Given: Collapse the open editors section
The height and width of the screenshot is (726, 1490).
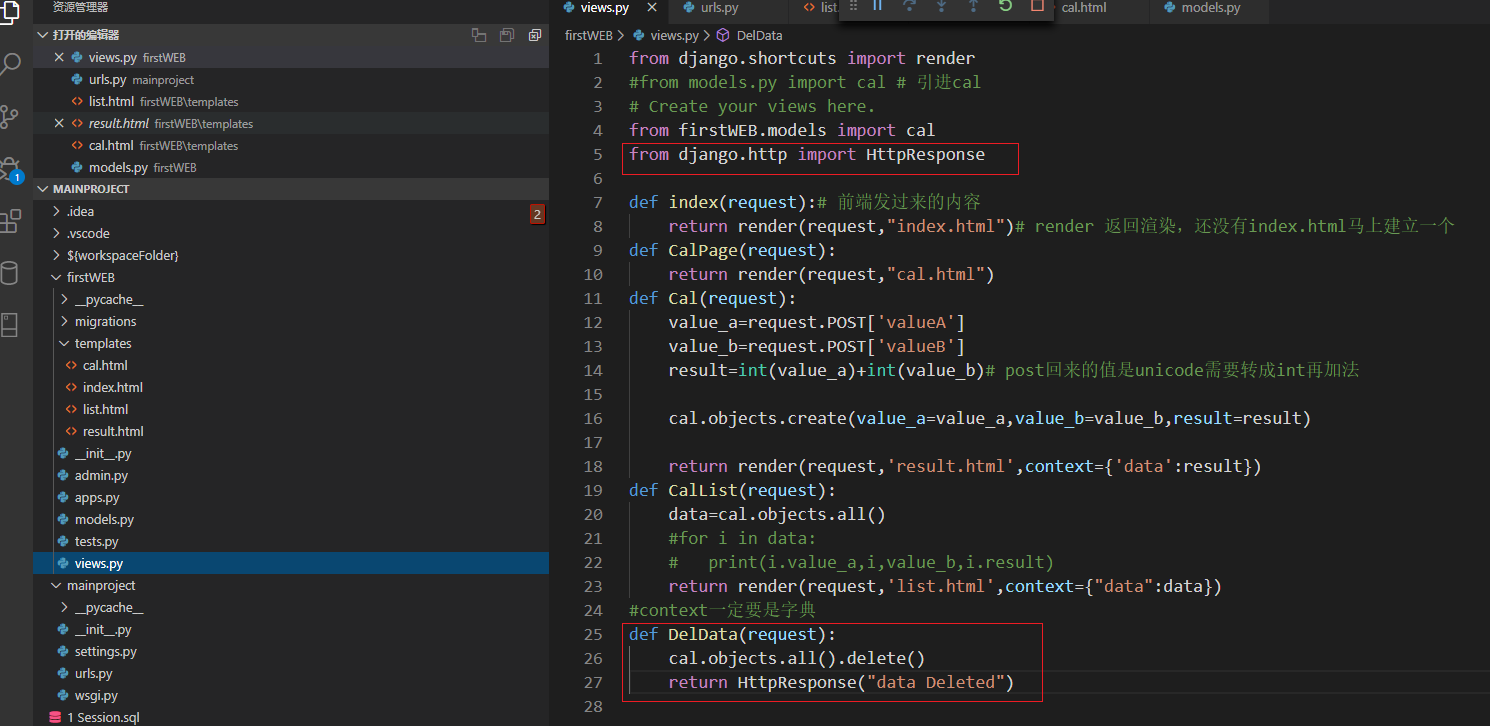Looking at the screenshot, I should point(42,35).
